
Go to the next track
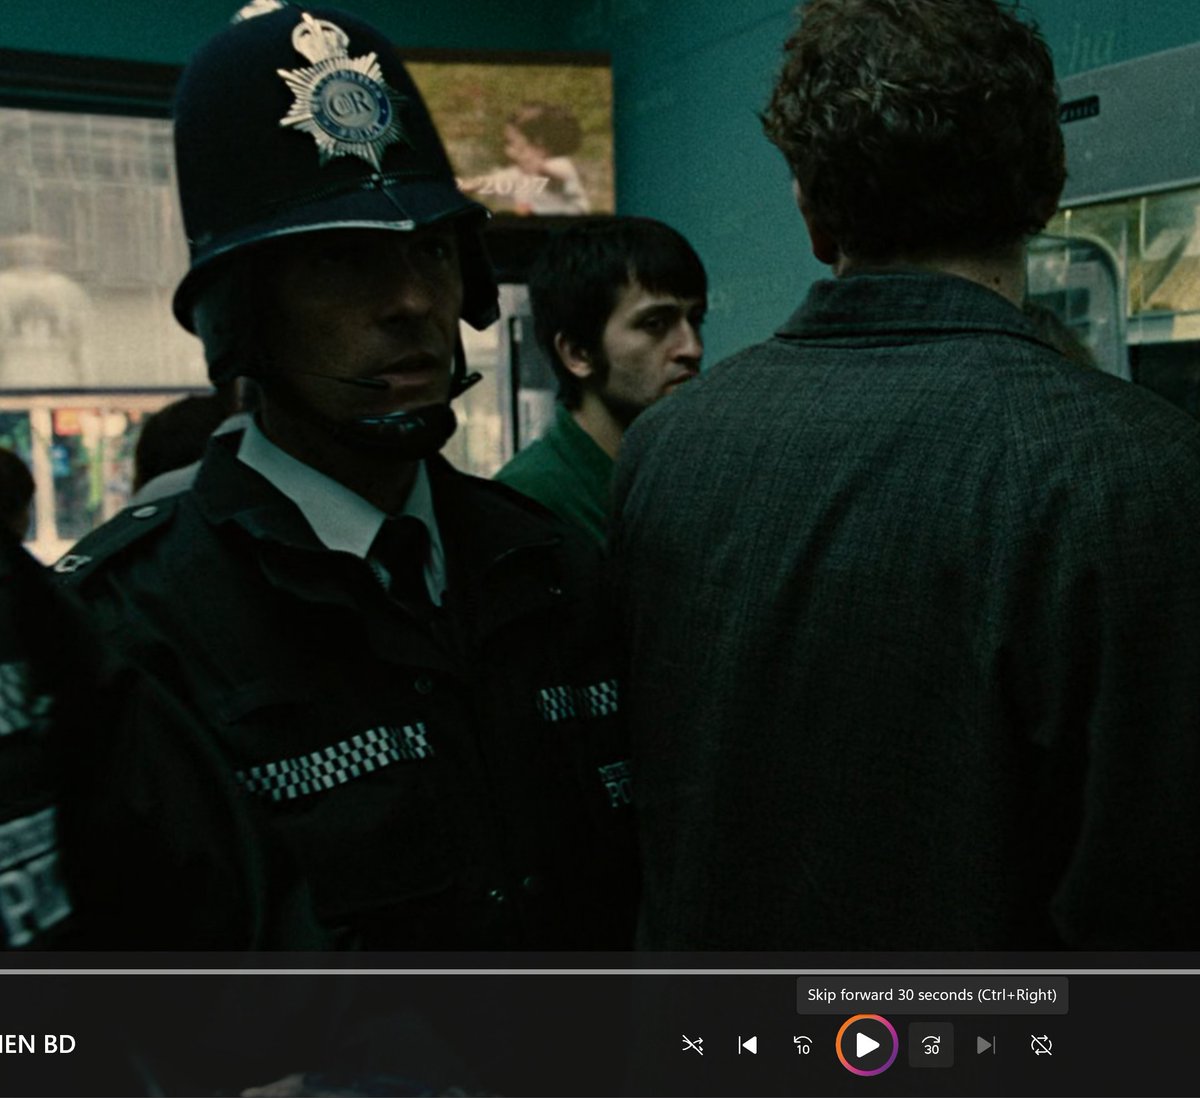pos(986,1045)
